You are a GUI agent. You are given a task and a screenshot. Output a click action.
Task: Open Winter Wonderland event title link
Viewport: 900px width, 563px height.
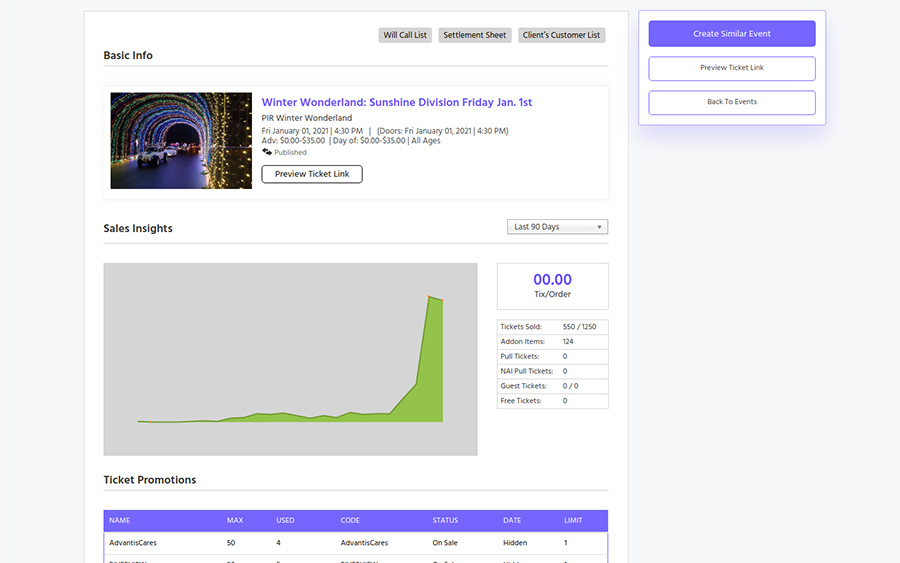point(397,102)
